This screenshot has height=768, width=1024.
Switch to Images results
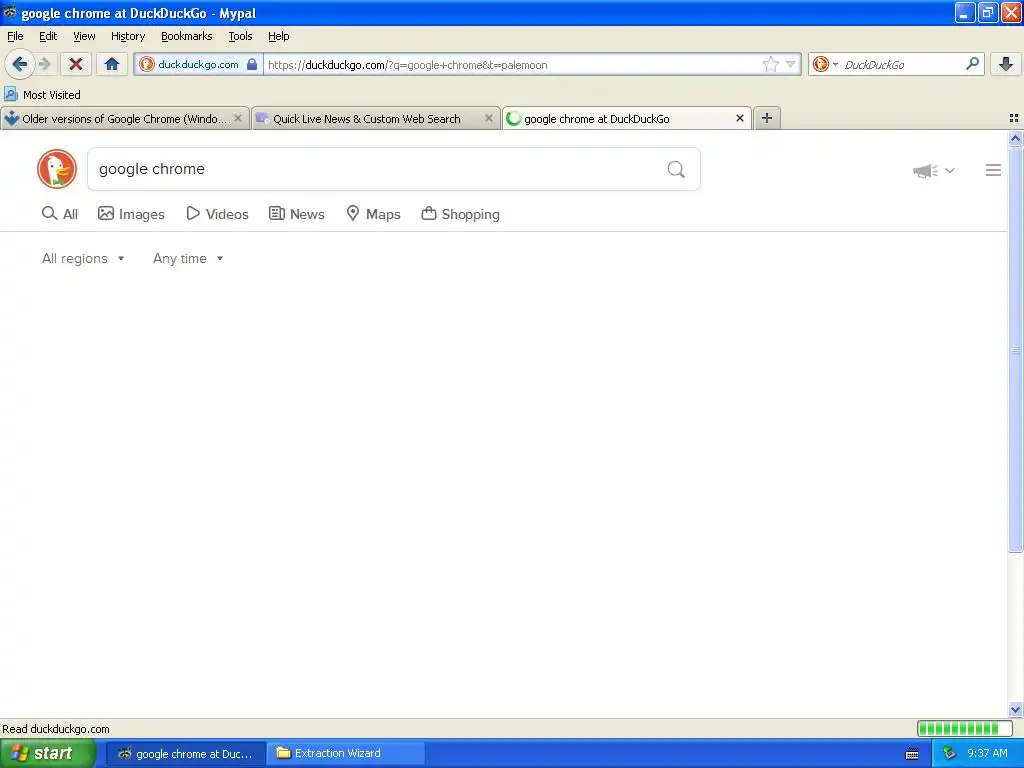131,214
